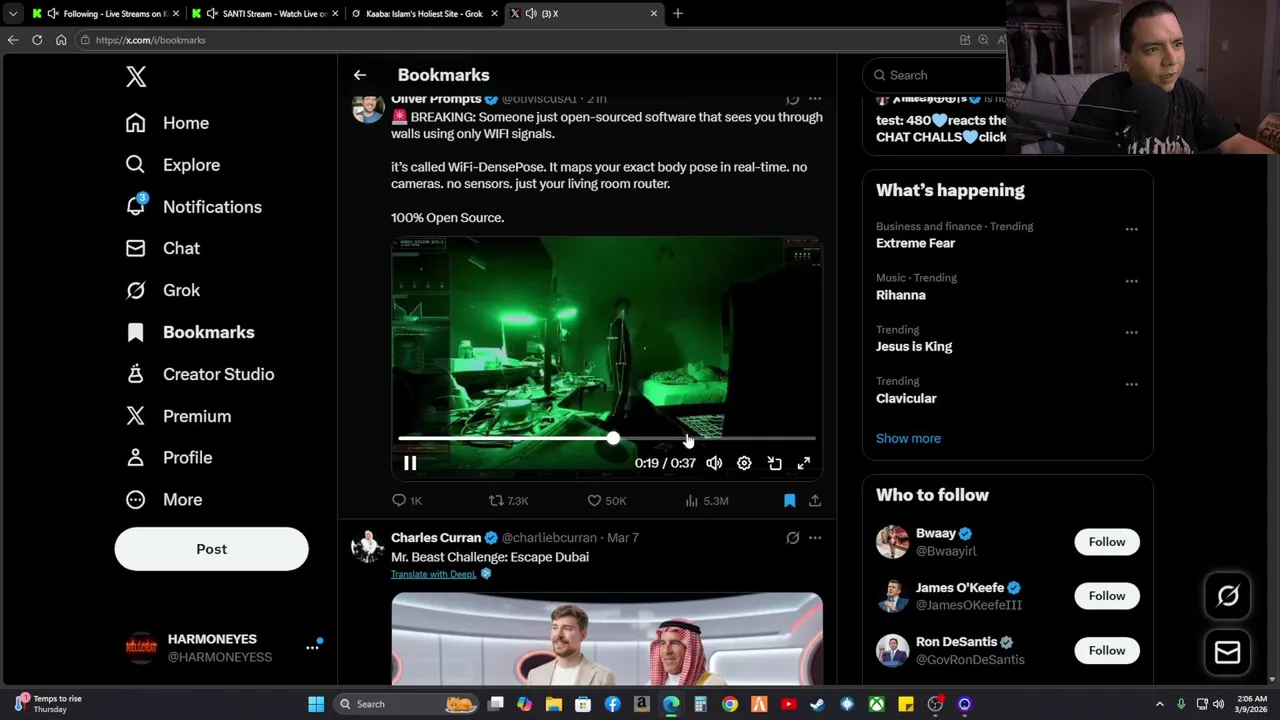View analytics 5.3M on post
The width and height of the screenshot is (1280, 720).
[x=706, y=500]
